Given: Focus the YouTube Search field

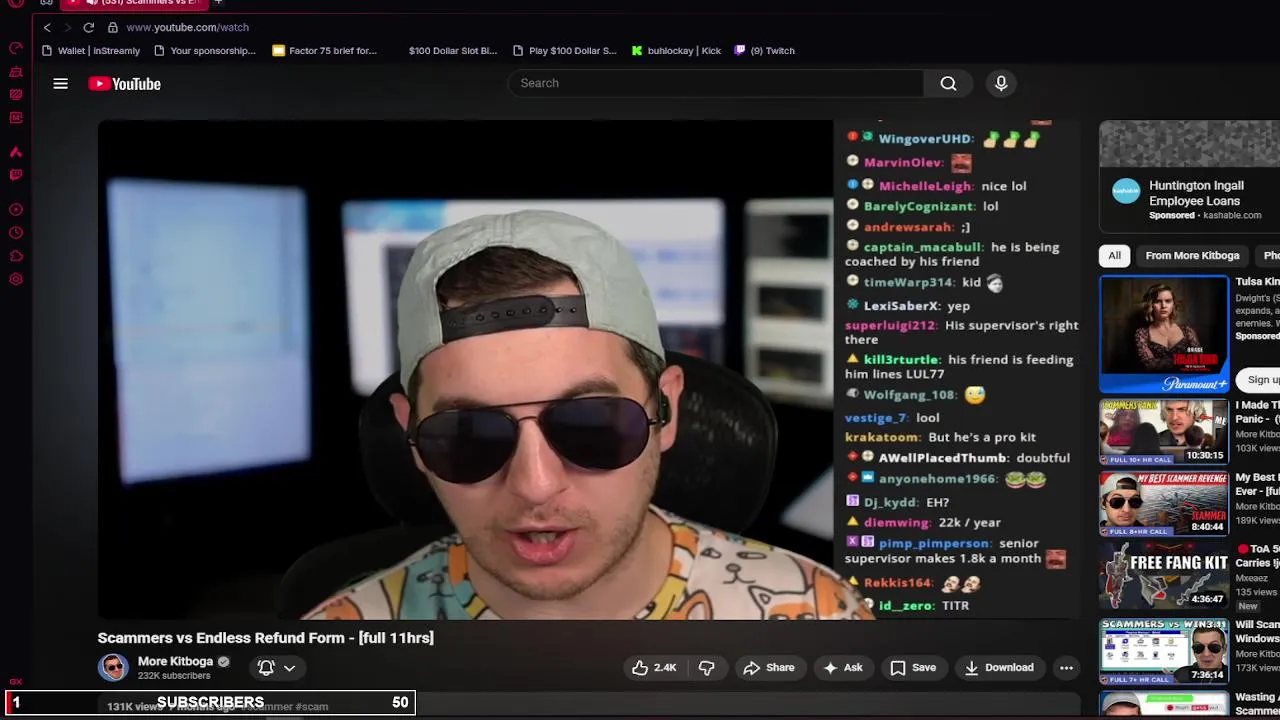Looking at the screenshot, I should [x=716, y=83].
